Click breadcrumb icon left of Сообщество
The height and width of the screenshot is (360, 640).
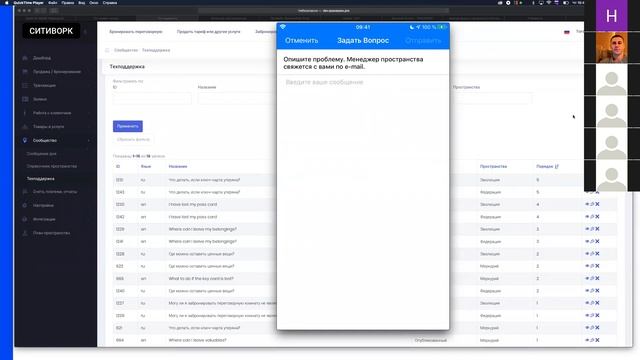tap(107, 50)
